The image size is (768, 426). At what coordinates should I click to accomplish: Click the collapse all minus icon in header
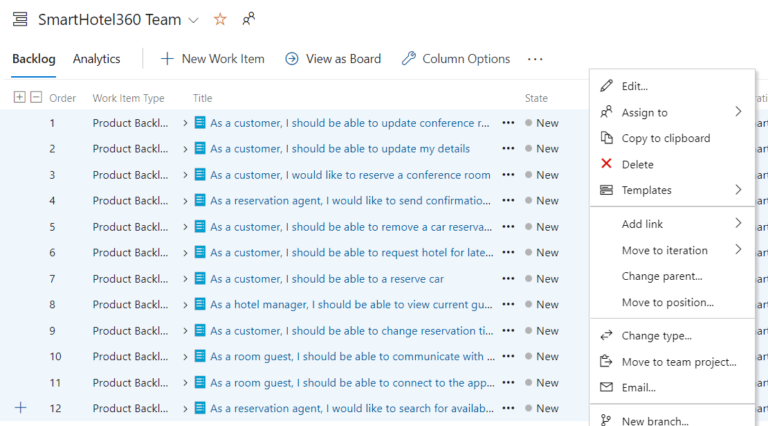coord(36,97)
